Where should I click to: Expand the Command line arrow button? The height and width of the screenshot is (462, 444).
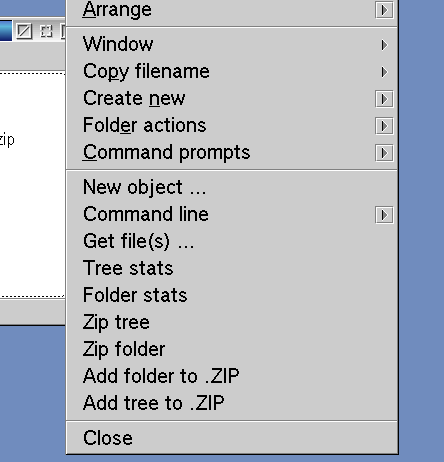[384, 215]
